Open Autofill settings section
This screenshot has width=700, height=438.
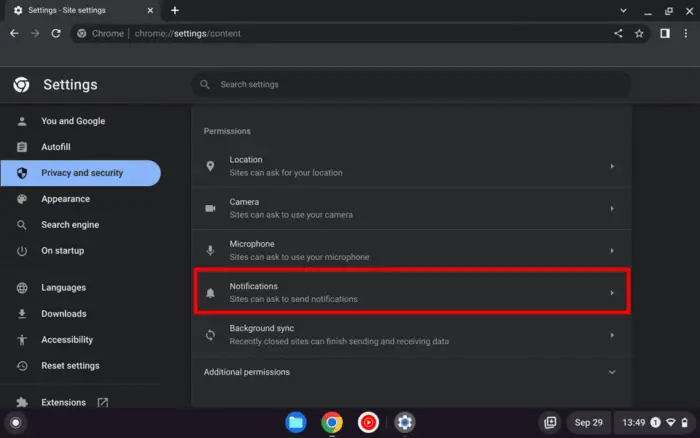tap(80, 147)
